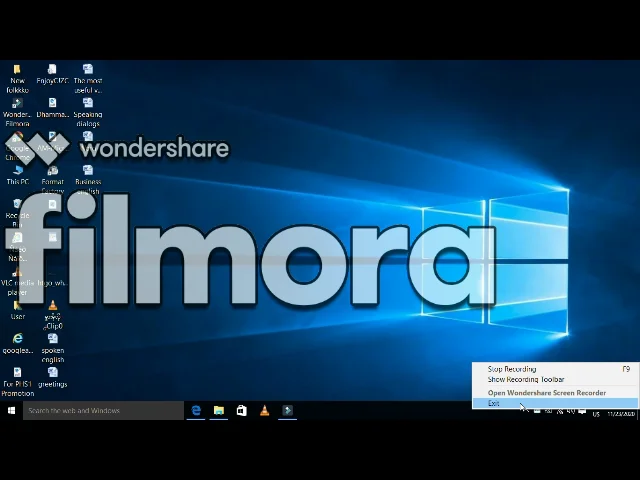Click the volume speaker tray icon
The width and height of the screenshot is (640, 480).
click(571, 411)
